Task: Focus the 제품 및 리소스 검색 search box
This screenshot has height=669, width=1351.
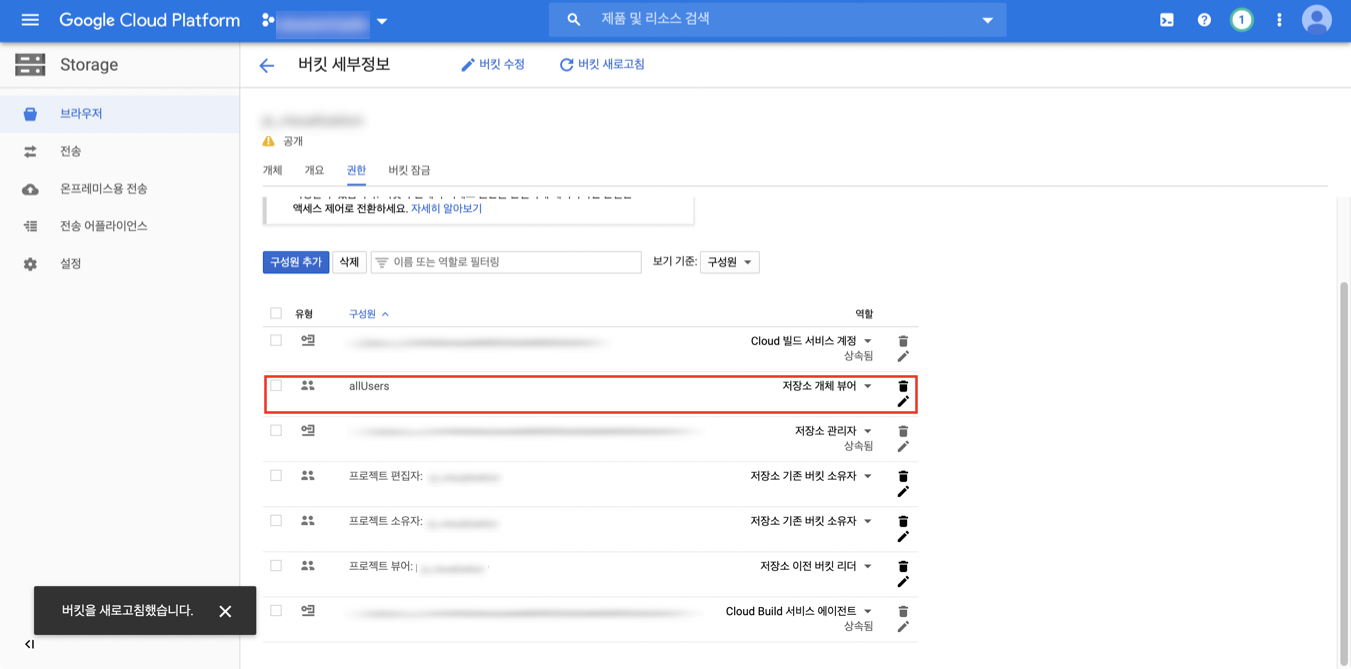Action: [x=778, y=20]
